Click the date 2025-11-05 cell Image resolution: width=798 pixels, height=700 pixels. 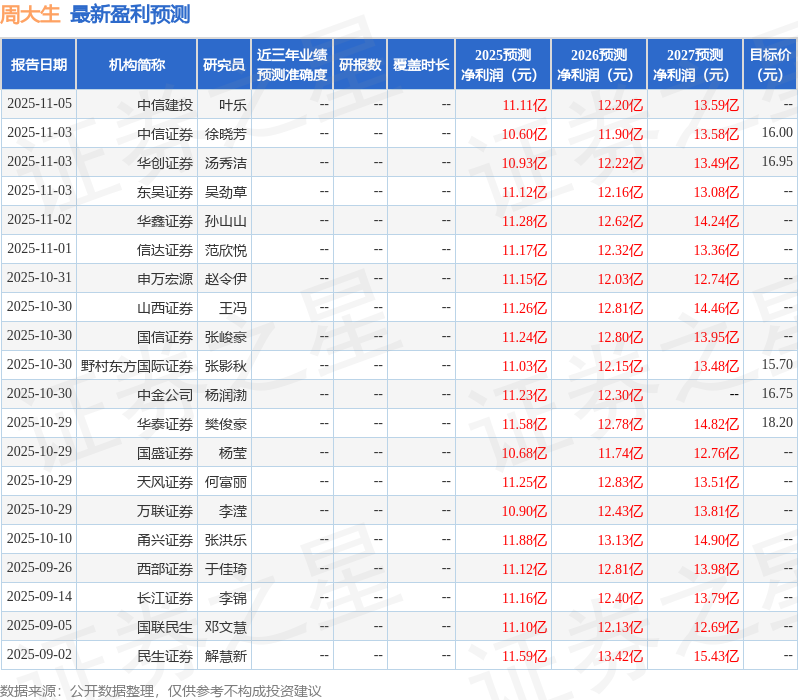39,104
